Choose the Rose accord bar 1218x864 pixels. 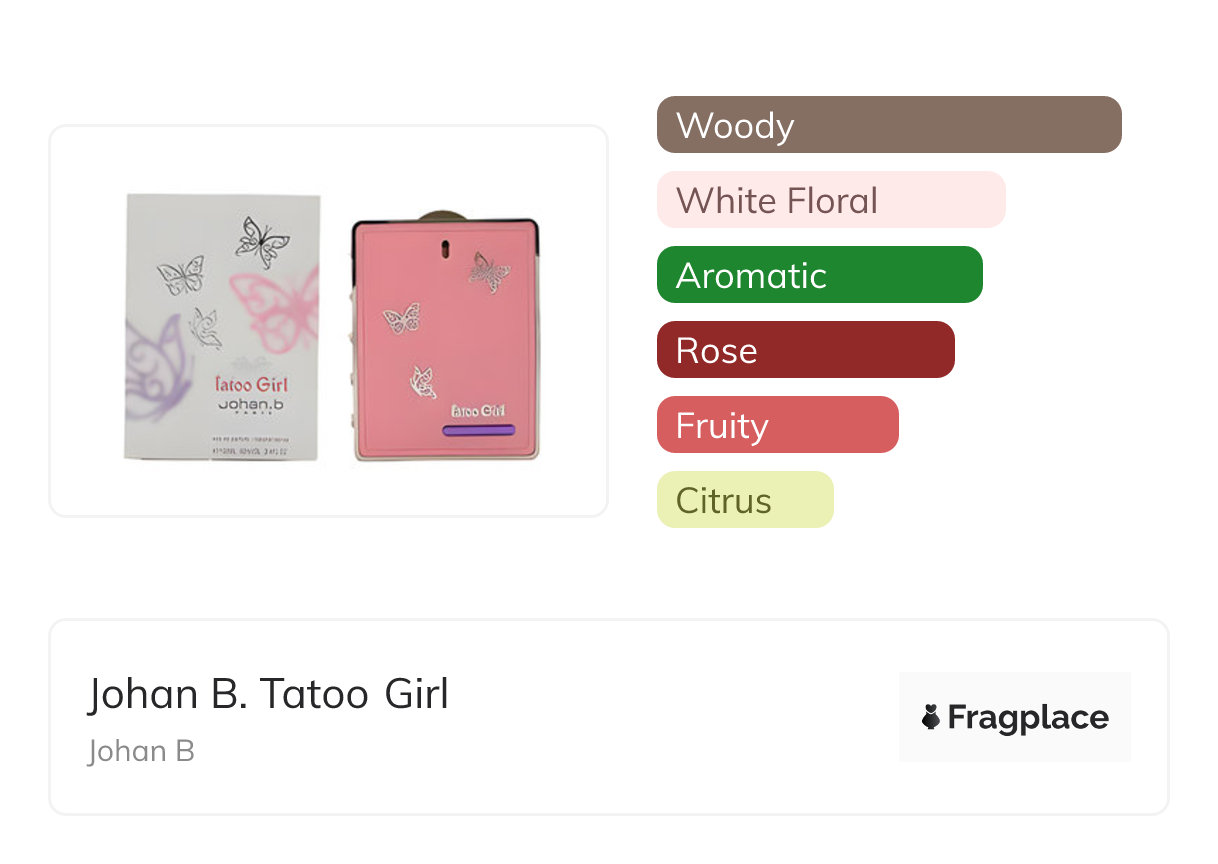coord(805,350)
